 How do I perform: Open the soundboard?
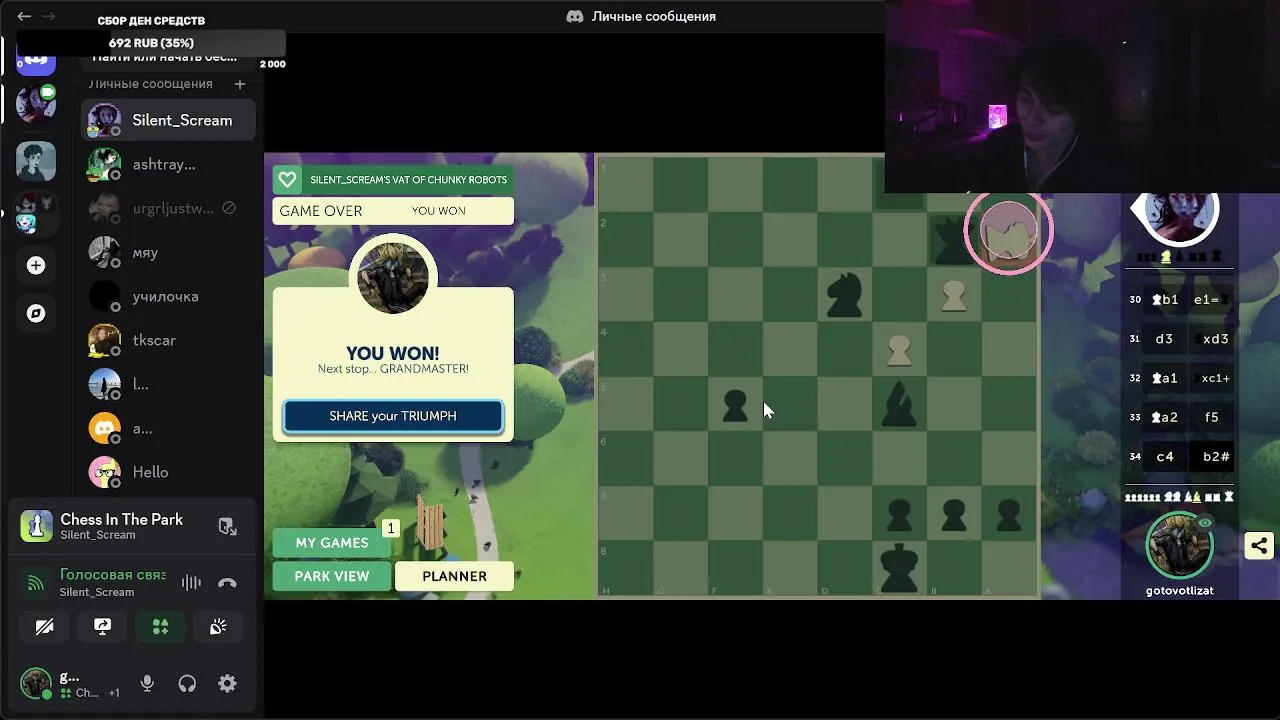(x=218, y=627)
